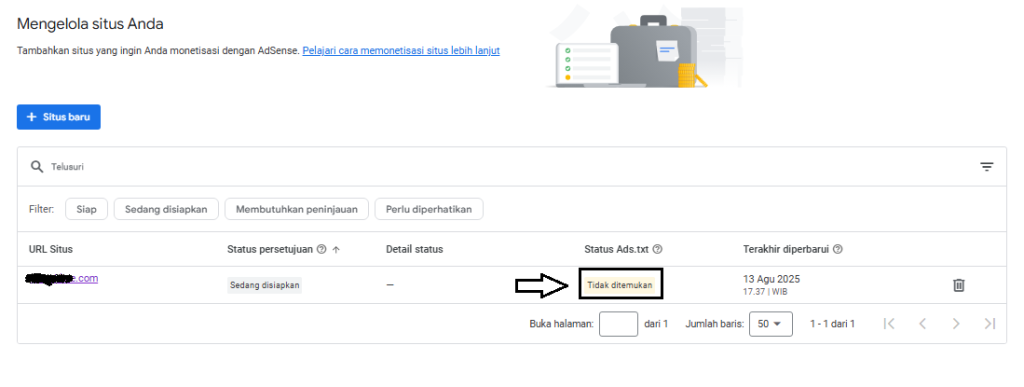Click into the Buka halaman page number field
Image resolution: width=1024 pixels, height=387 pixels.
618,324
